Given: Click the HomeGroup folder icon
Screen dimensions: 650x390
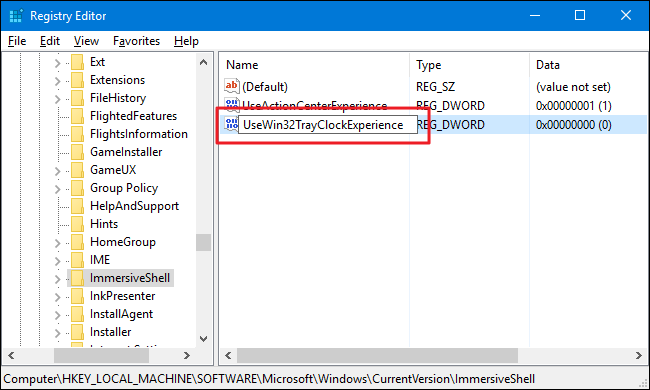Looking at the screenshot, I should (78, 242).
